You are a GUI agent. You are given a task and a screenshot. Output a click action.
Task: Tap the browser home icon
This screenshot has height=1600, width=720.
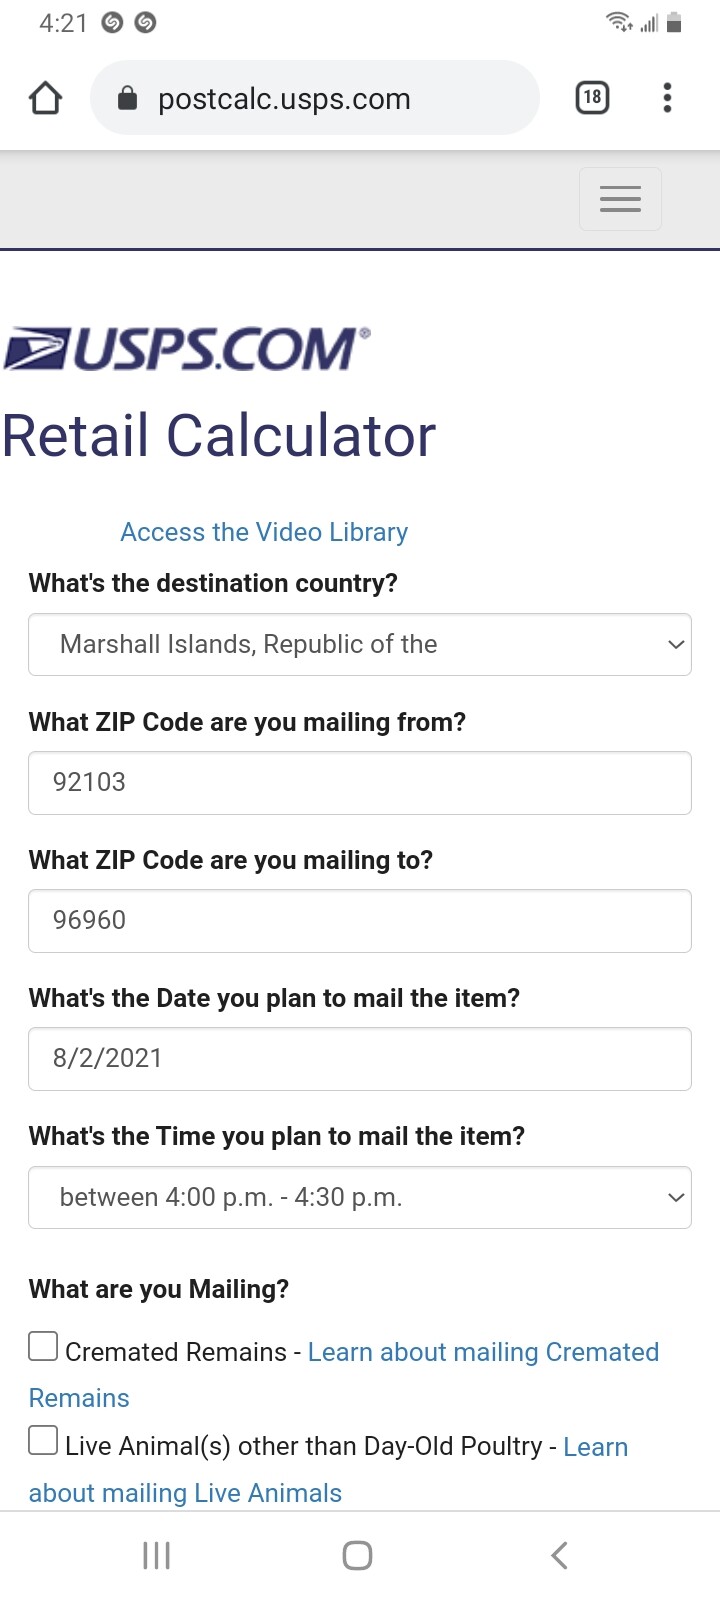pos(46,98)
